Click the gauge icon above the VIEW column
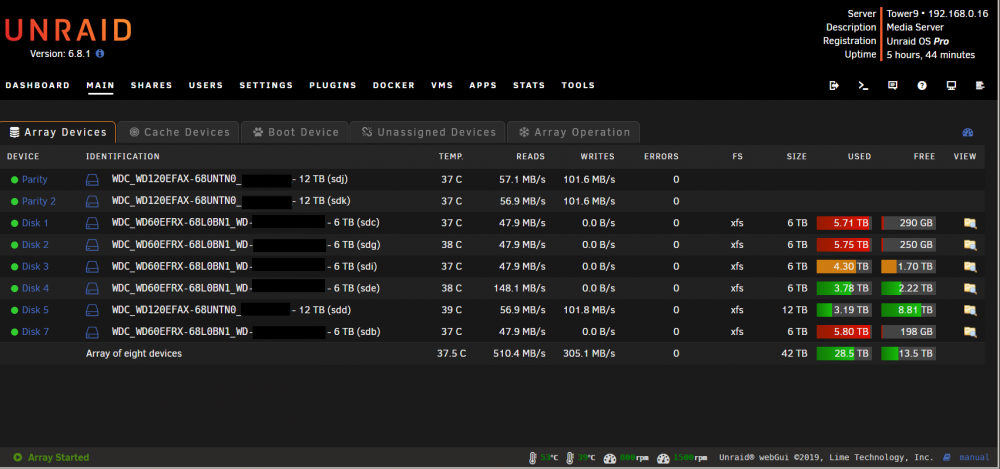 click(x=967, y=133)
